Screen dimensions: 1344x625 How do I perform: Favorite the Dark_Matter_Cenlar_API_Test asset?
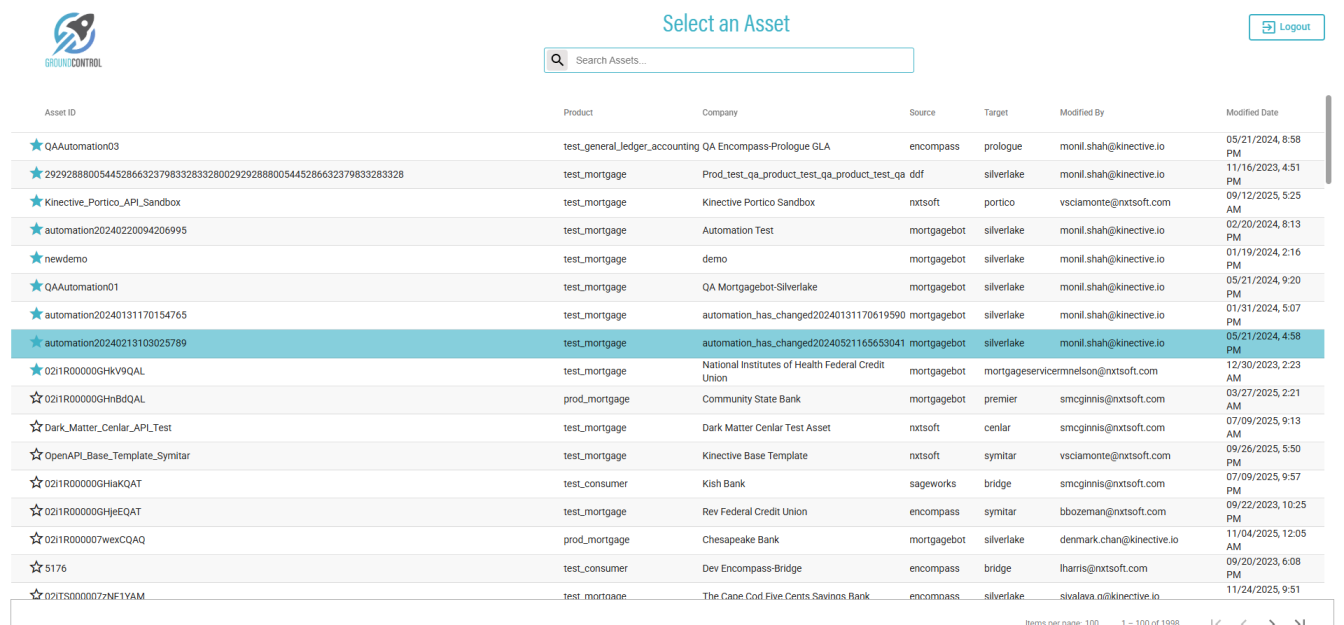click(x=36, y=427)
